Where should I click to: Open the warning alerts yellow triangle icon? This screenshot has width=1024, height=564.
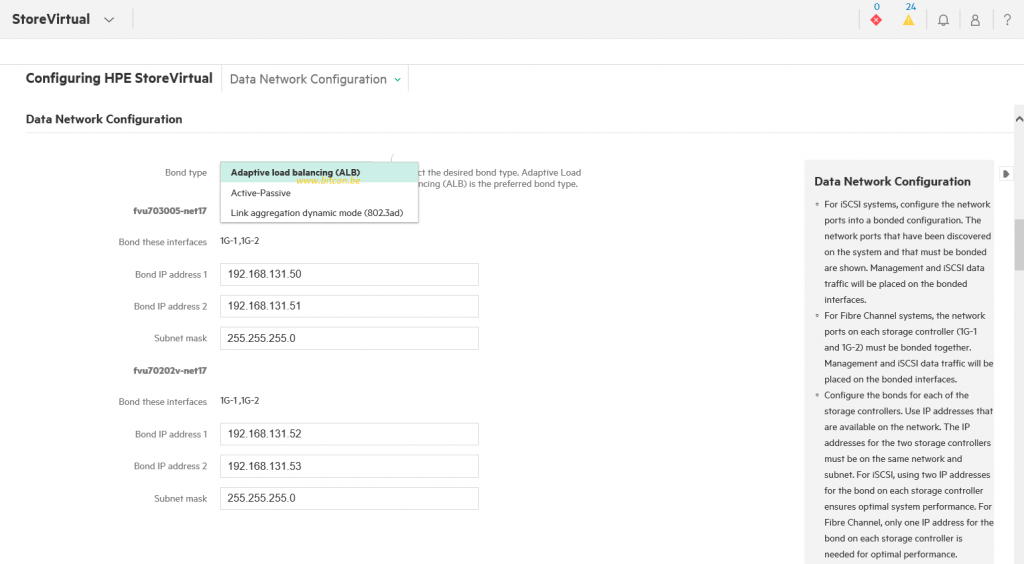tap(908, 19)
